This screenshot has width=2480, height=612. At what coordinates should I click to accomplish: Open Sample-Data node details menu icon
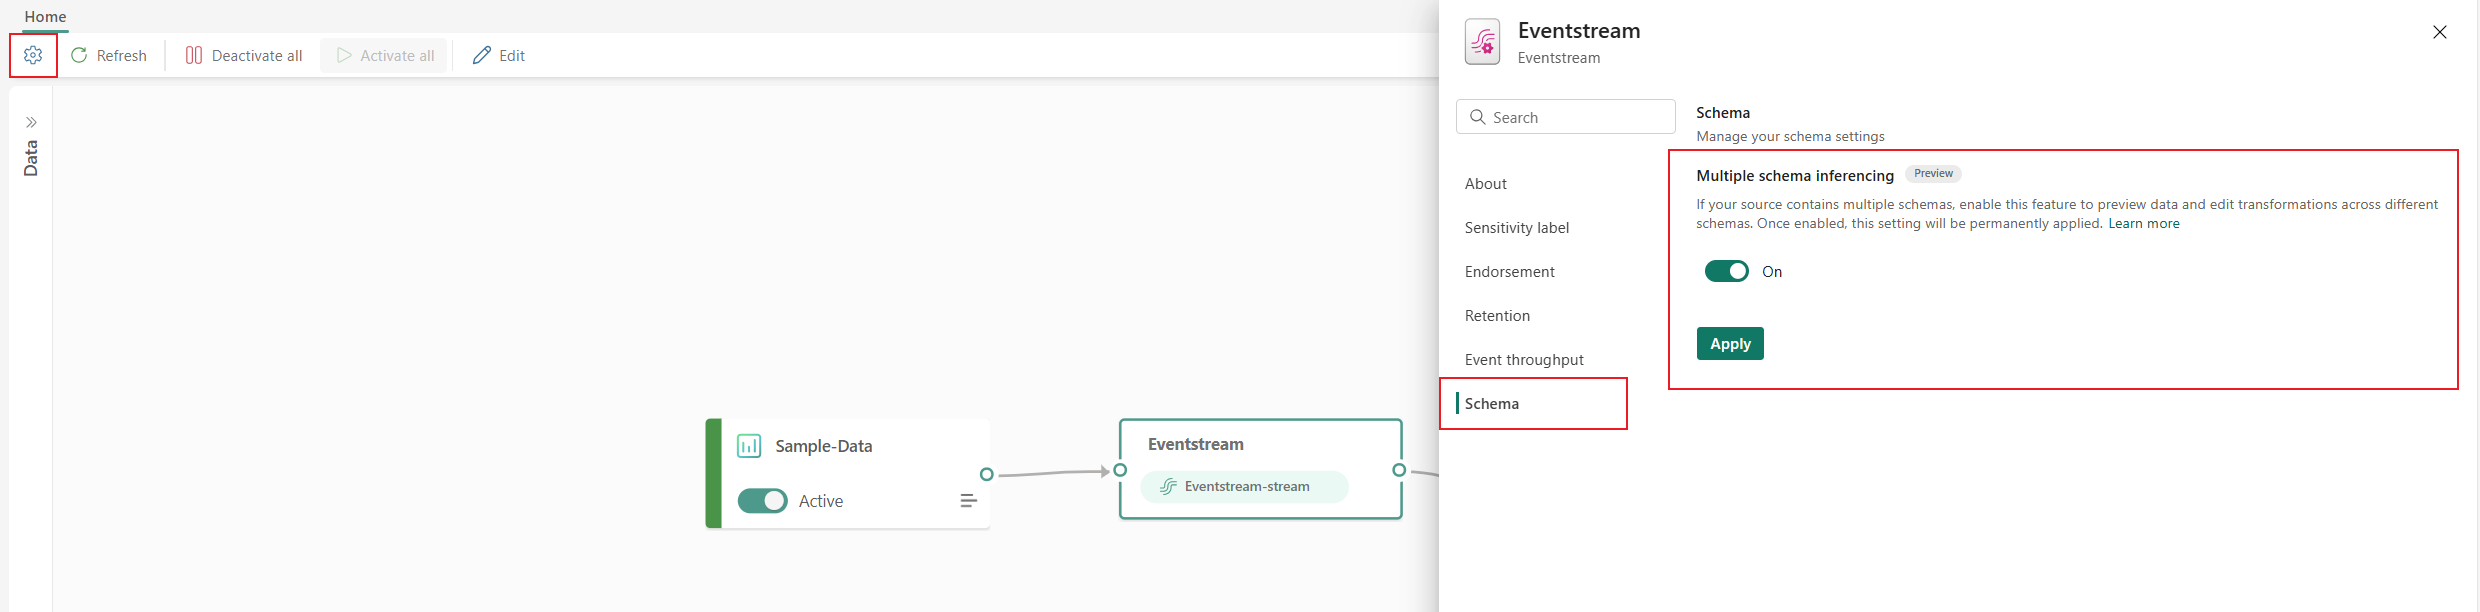click(x=968, y=501)
